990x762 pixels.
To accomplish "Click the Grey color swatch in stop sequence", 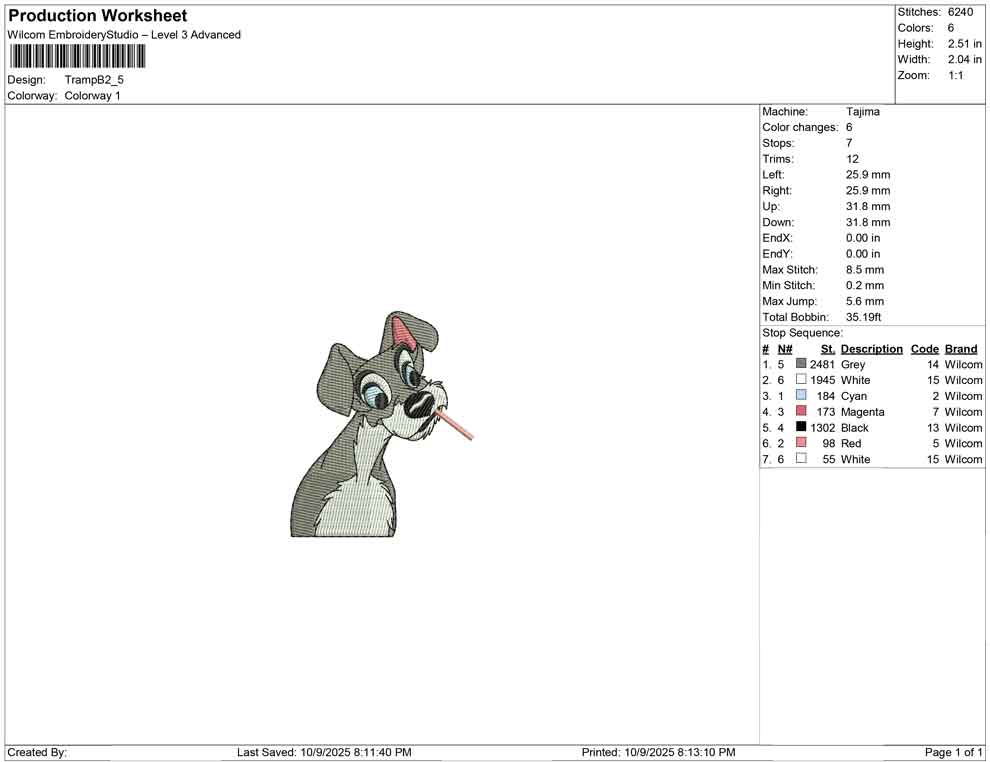I will point(801,364).
